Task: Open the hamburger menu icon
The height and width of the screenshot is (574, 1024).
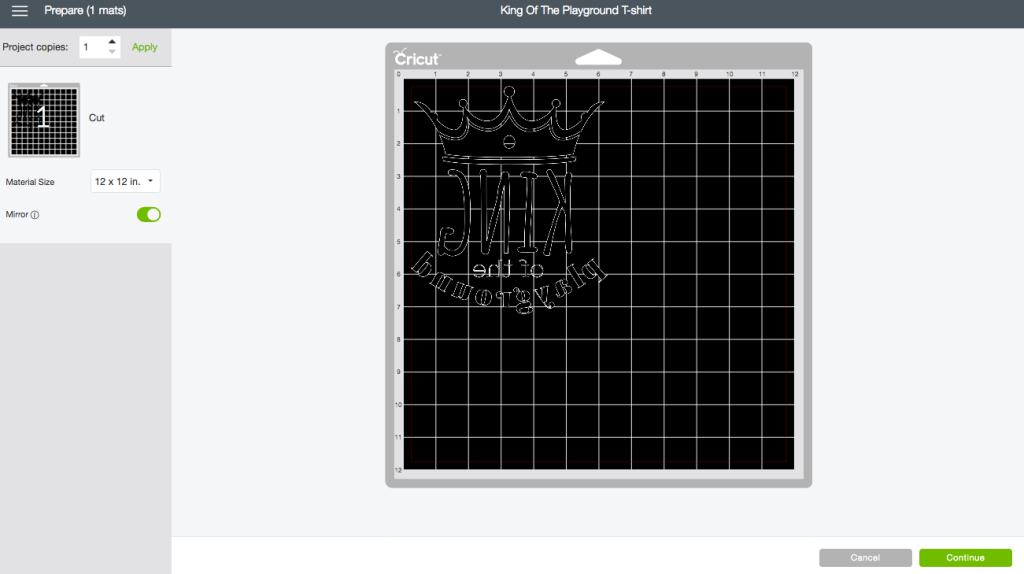Action: tap(20, 10)
